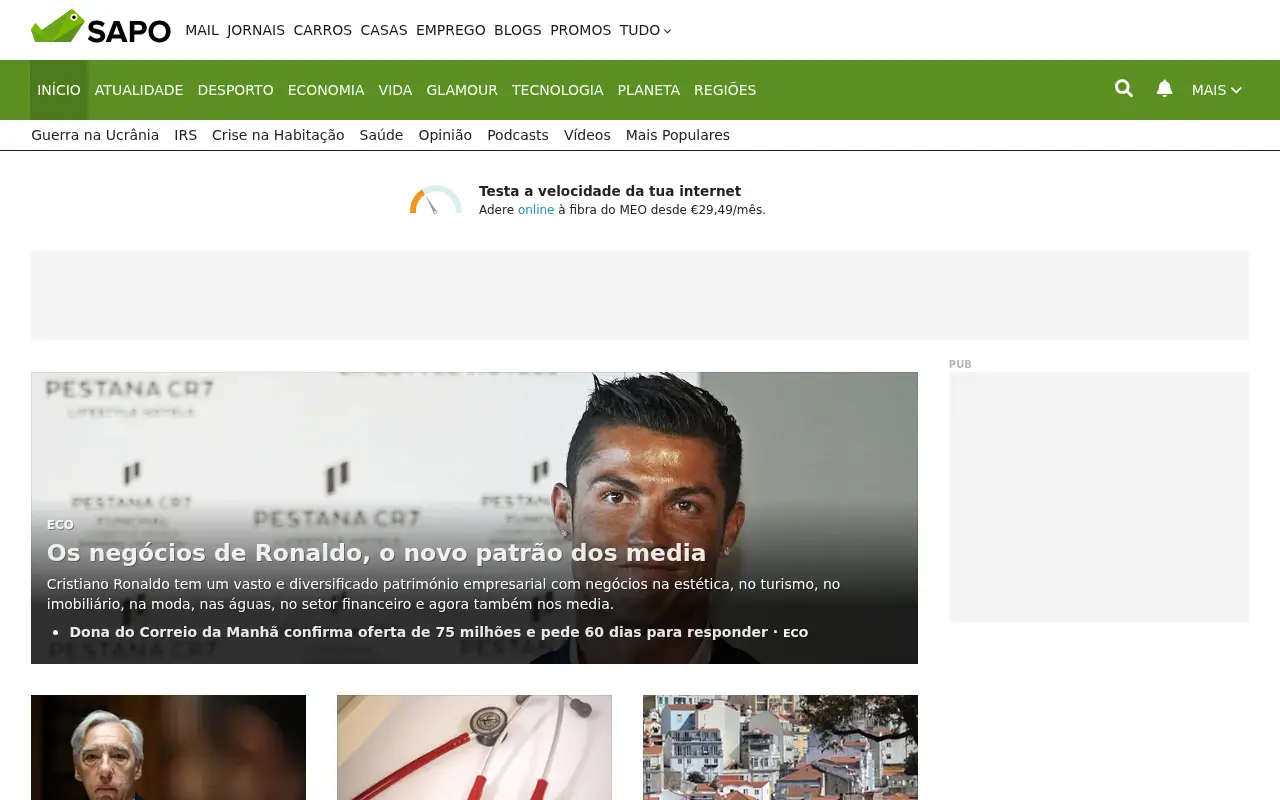The height and width of the screenshot is (800, 1280).
Task: Open the search magnifier icon
Action: (1124, 89)
